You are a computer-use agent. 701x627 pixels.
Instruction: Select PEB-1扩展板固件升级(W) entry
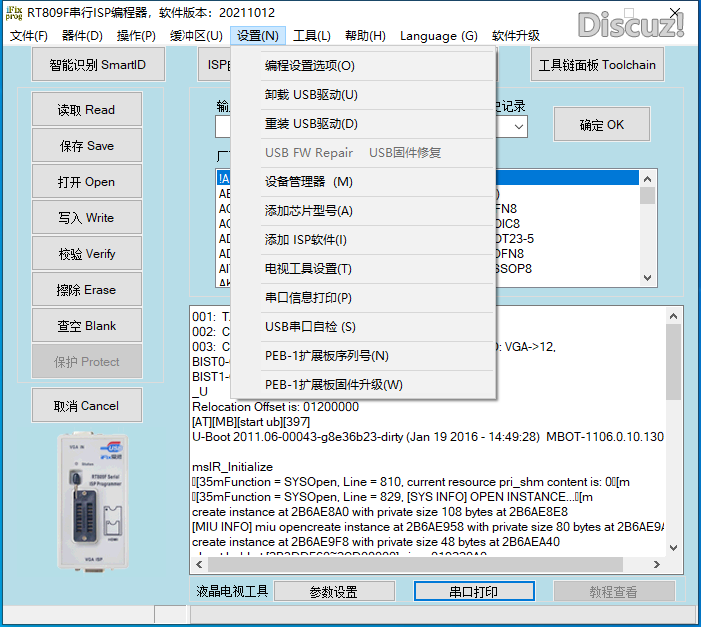tap(333, 385)
